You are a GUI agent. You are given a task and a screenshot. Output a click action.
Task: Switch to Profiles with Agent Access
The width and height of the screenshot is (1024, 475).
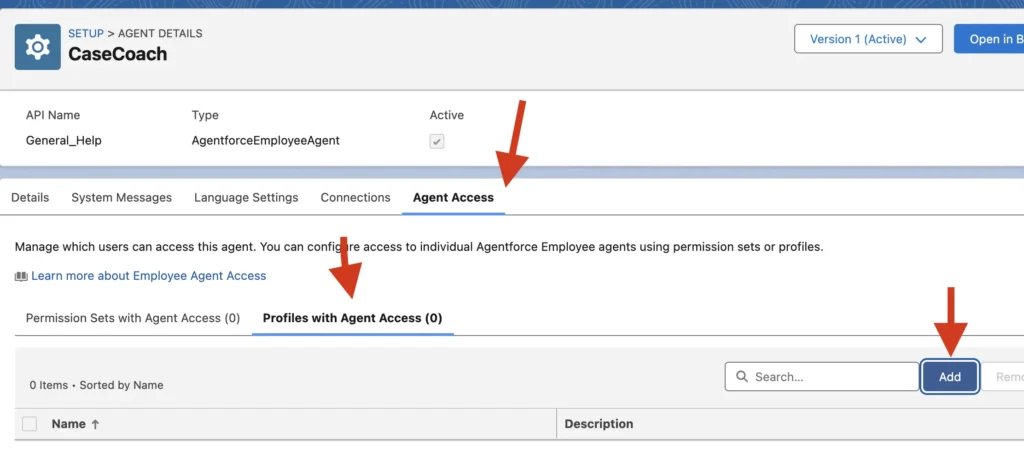click(x=352, y=318)
